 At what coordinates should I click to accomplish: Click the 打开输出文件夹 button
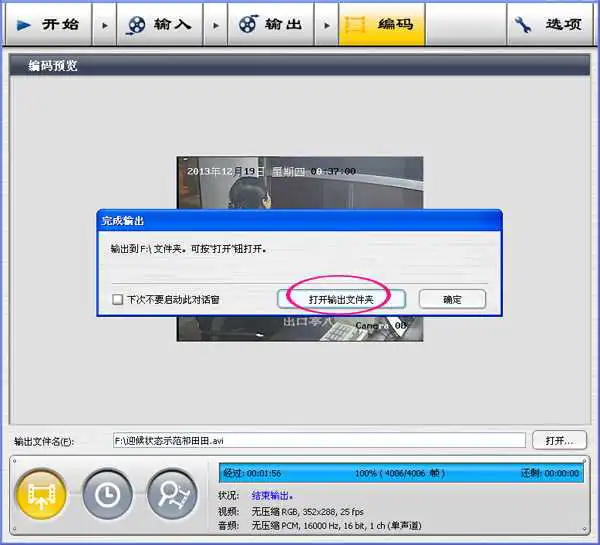[341, 299]
